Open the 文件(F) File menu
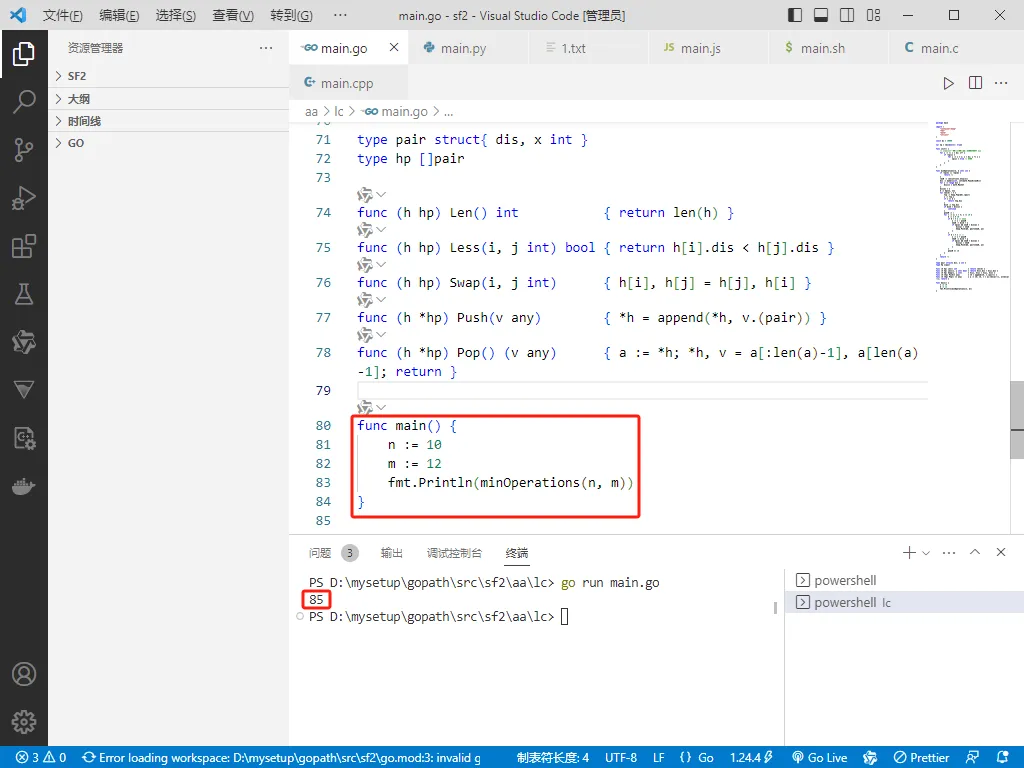This screenshot has width=1024, height=768. [x=63, y=15]
